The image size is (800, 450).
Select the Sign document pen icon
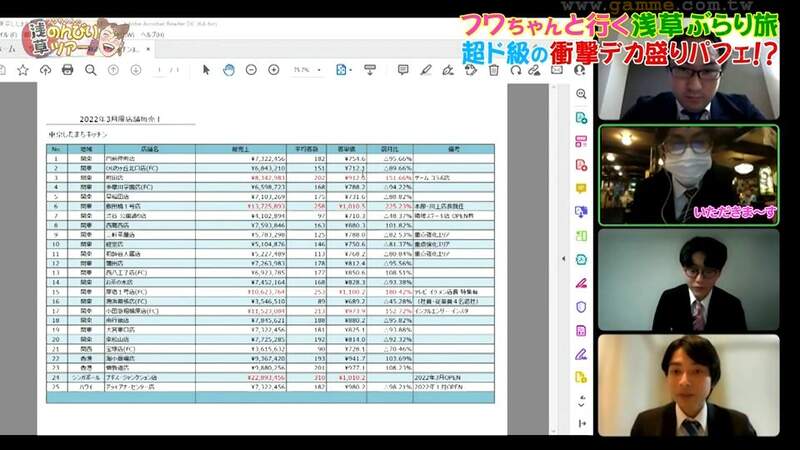click(x=448, y=70)
